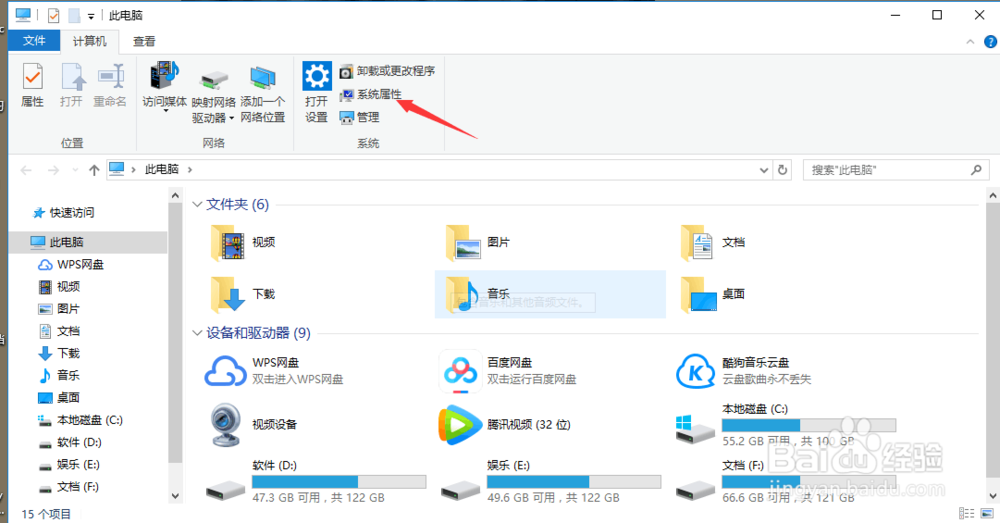Select the 酷狗音乐云盘 icon
Image resolution: width=1000 pixels, height=523 pixels.
(x=696, y=371)
